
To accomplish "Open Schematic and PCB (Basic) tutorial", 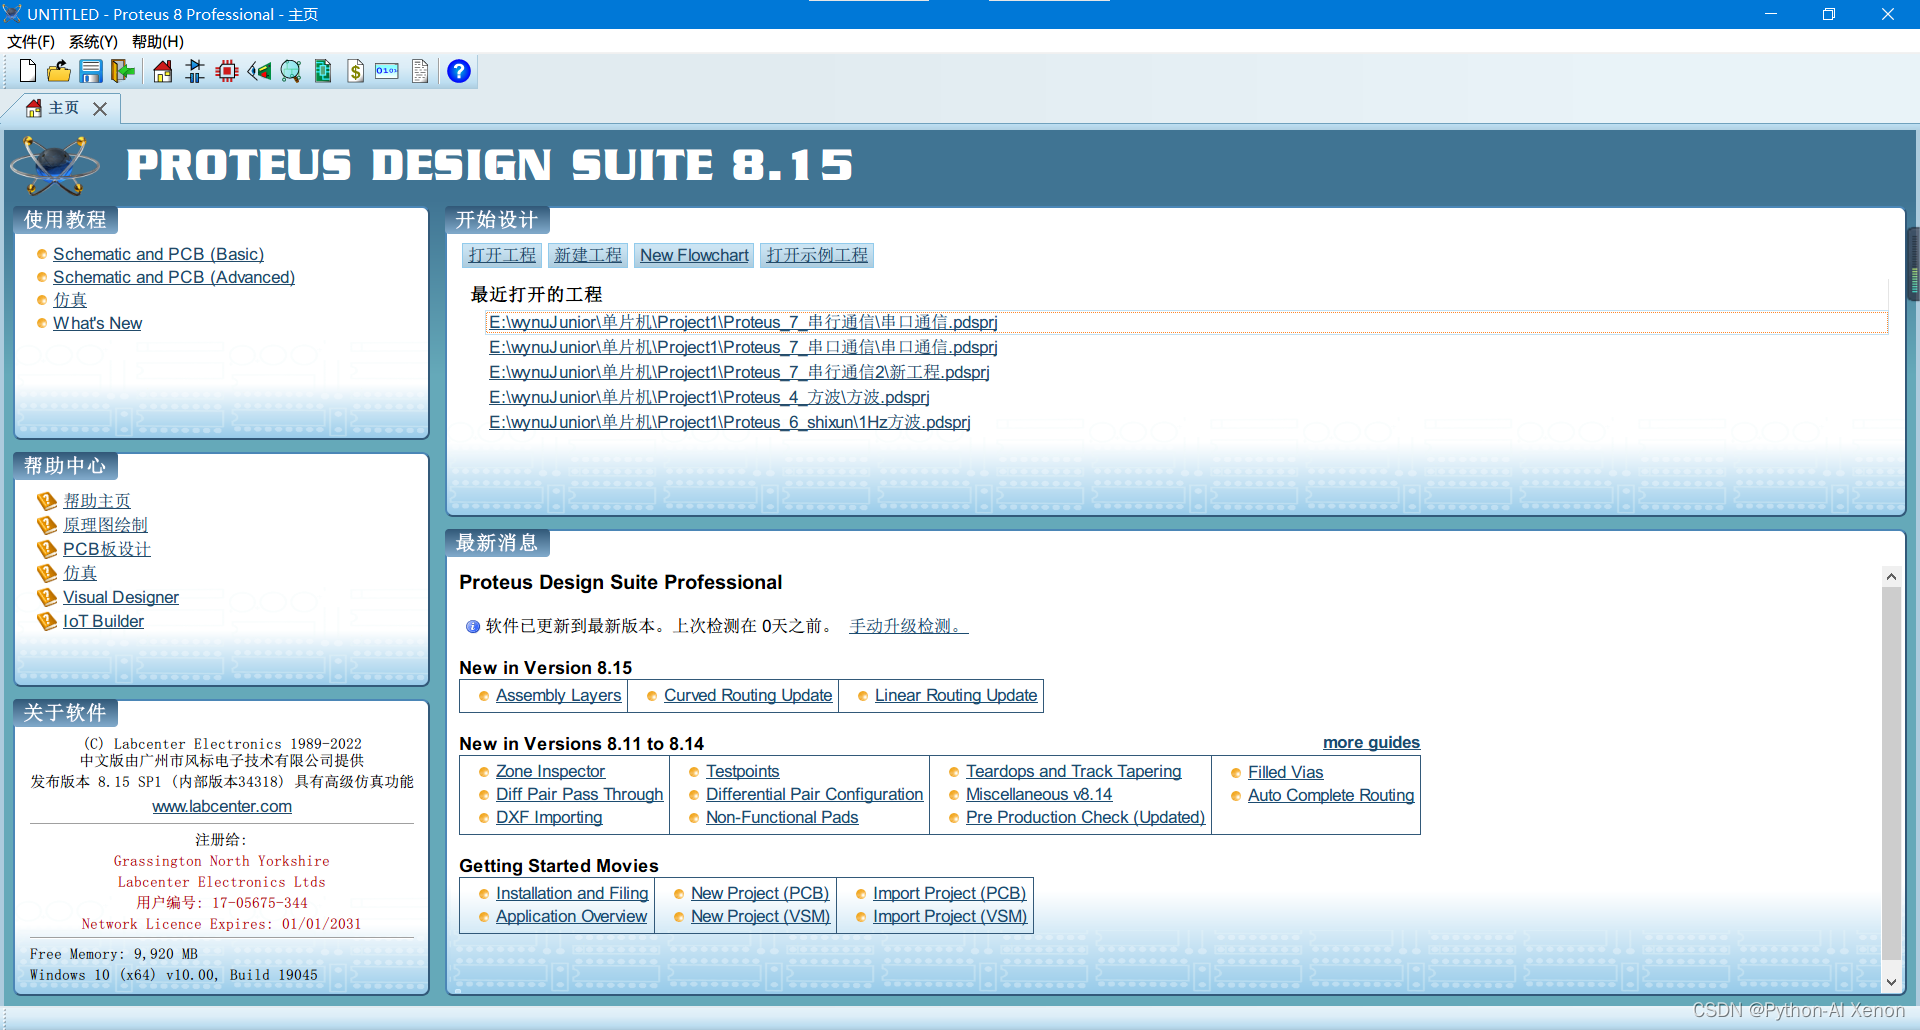I will point(158,254).
